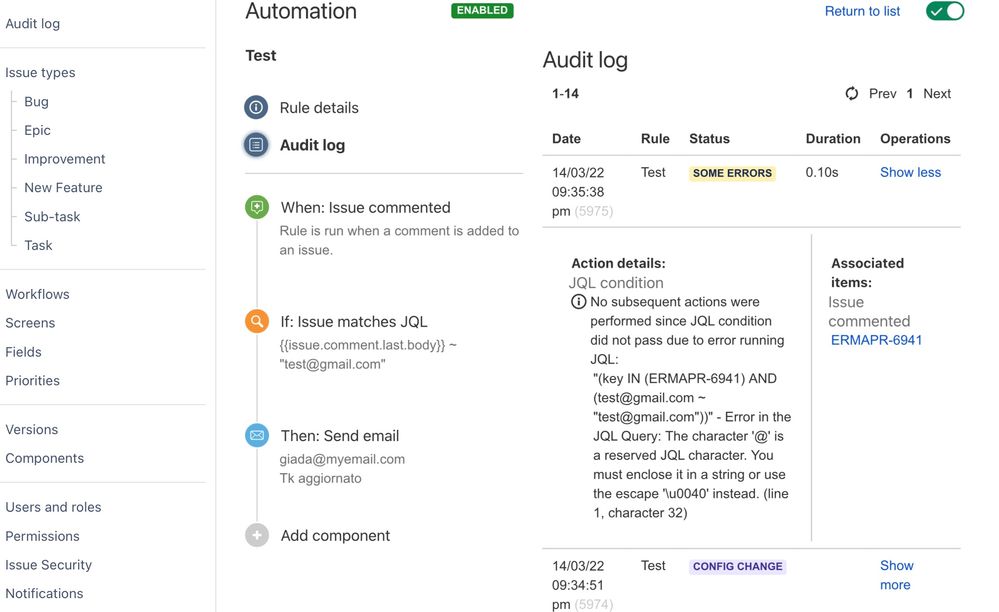
Task: Click the Return to list link
Action: click(862, 11)
